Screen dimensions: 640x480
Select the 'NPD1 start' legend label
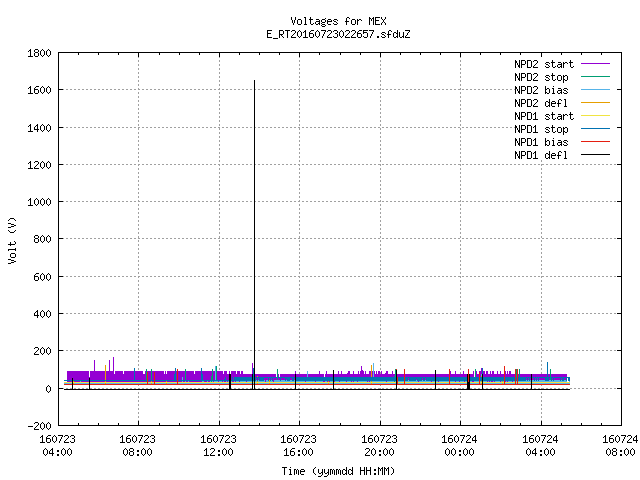click(544, 116)
